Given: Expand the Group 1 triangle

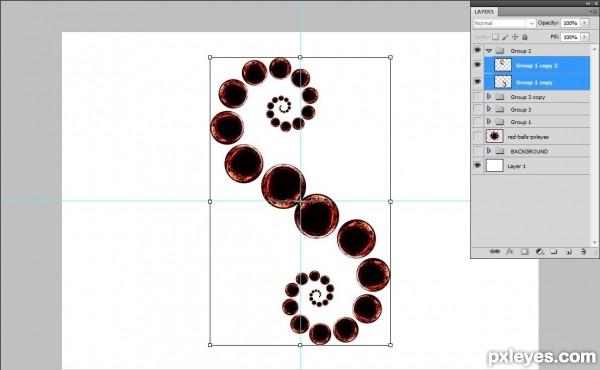Looking at the screenshot, I should (x=489, y=121).
